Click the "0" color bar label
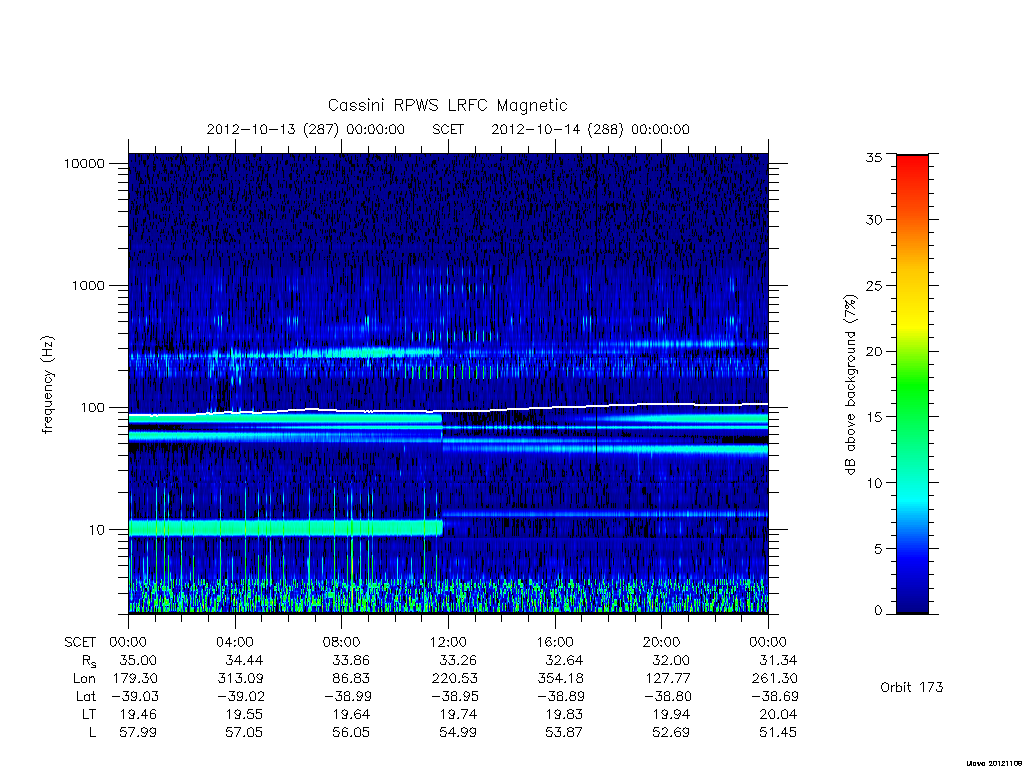 point(877,611)
